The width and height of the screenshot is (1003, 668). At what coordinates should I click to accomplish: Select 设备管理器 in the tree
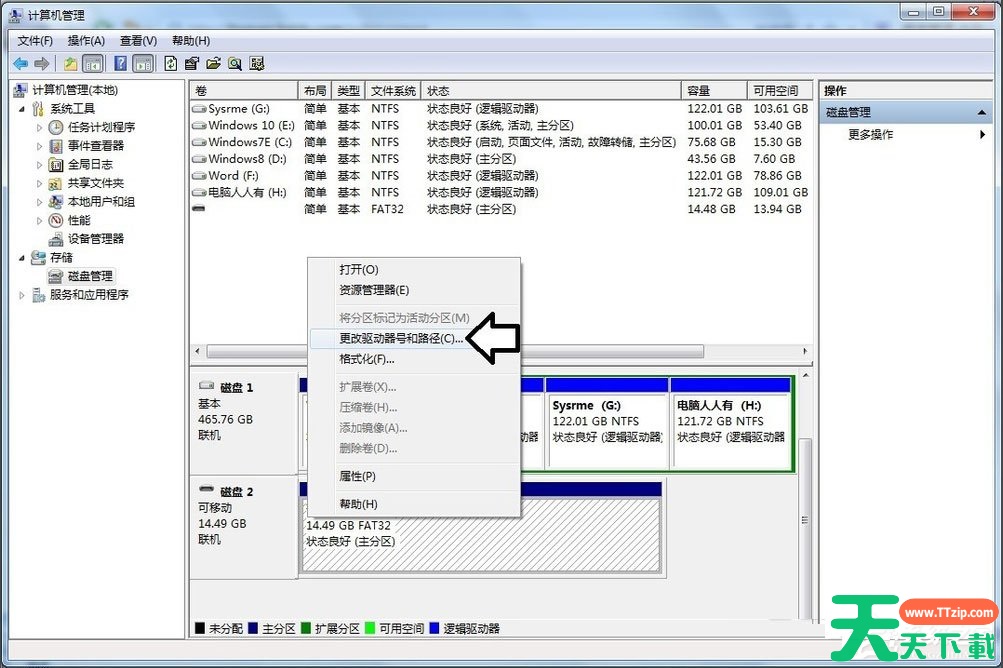95,239
